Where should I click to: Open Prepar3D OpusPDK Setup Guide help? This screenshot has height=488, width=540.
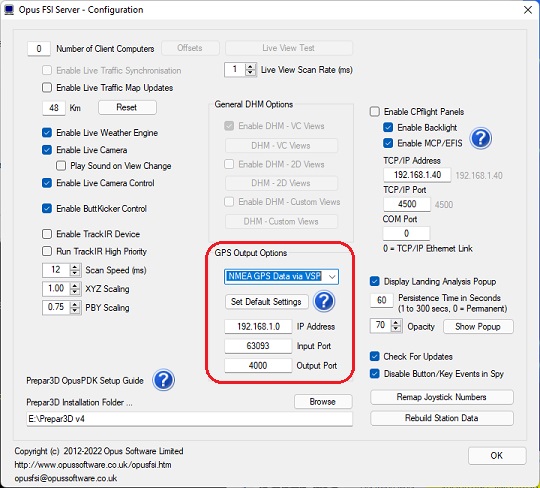(164, 380)
